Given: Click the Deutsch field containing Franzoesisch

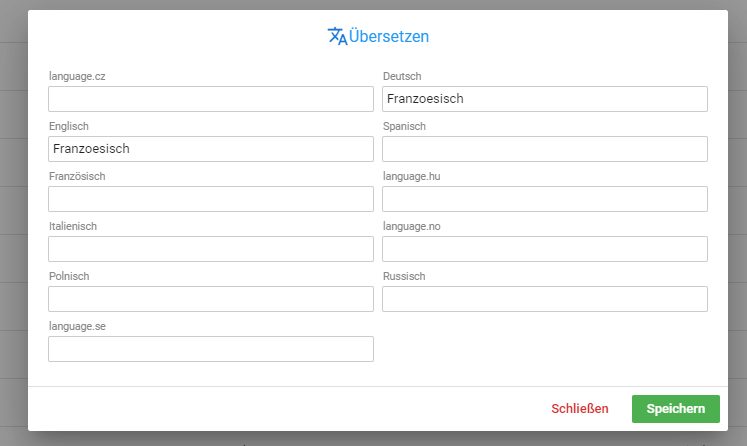Looking at the screenshot, I should pos(545,99).
